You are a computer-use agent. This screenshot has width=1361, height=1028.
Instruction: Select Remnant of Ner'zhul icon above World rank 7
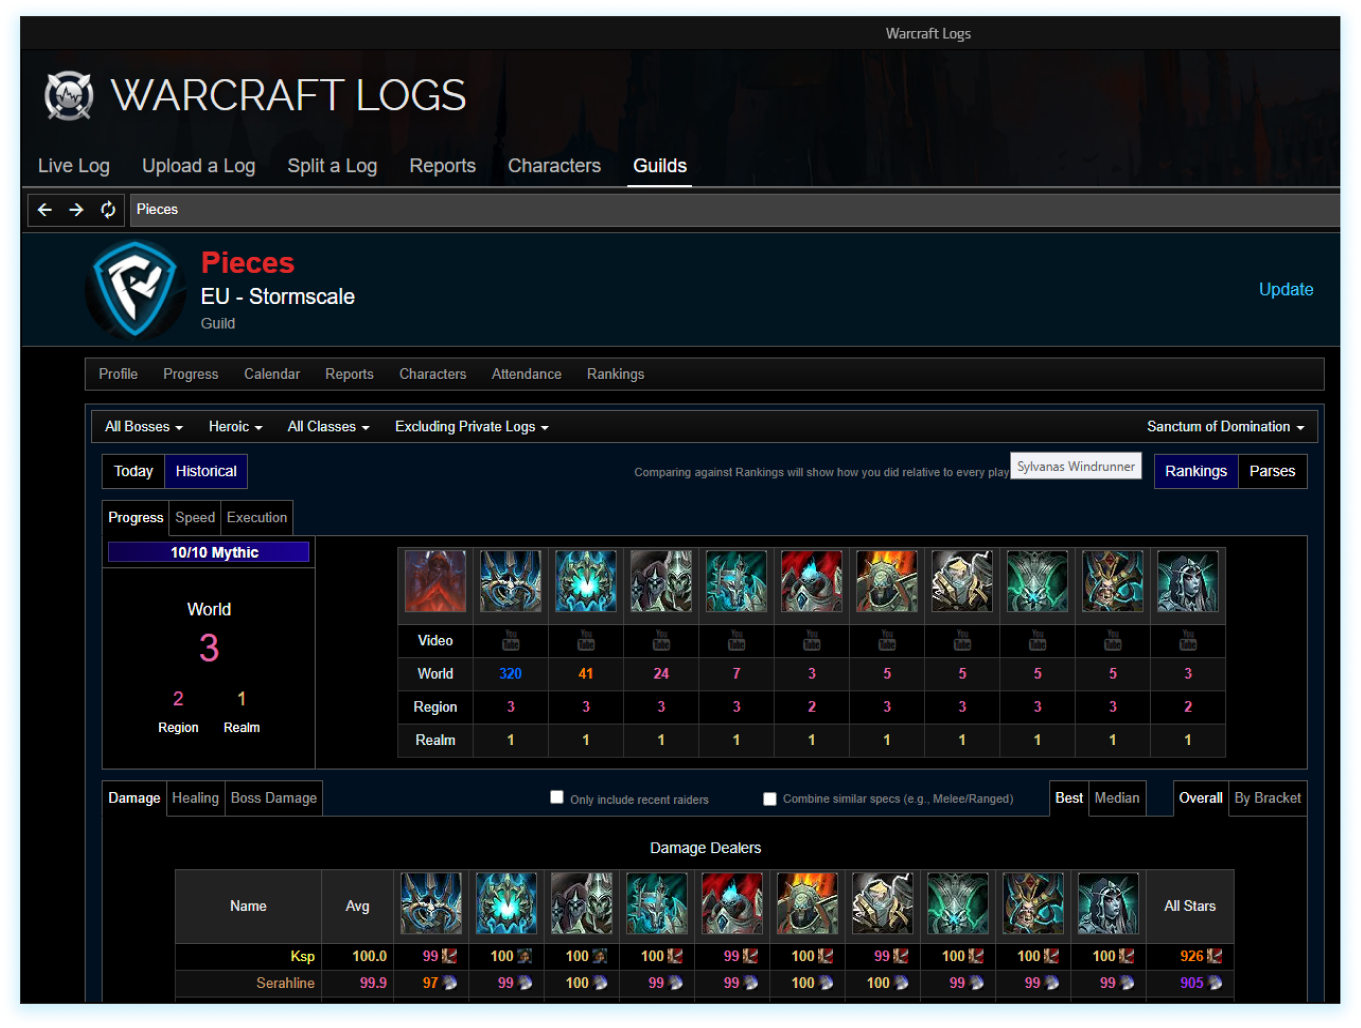pyautogui.click(x=736, y=581)
